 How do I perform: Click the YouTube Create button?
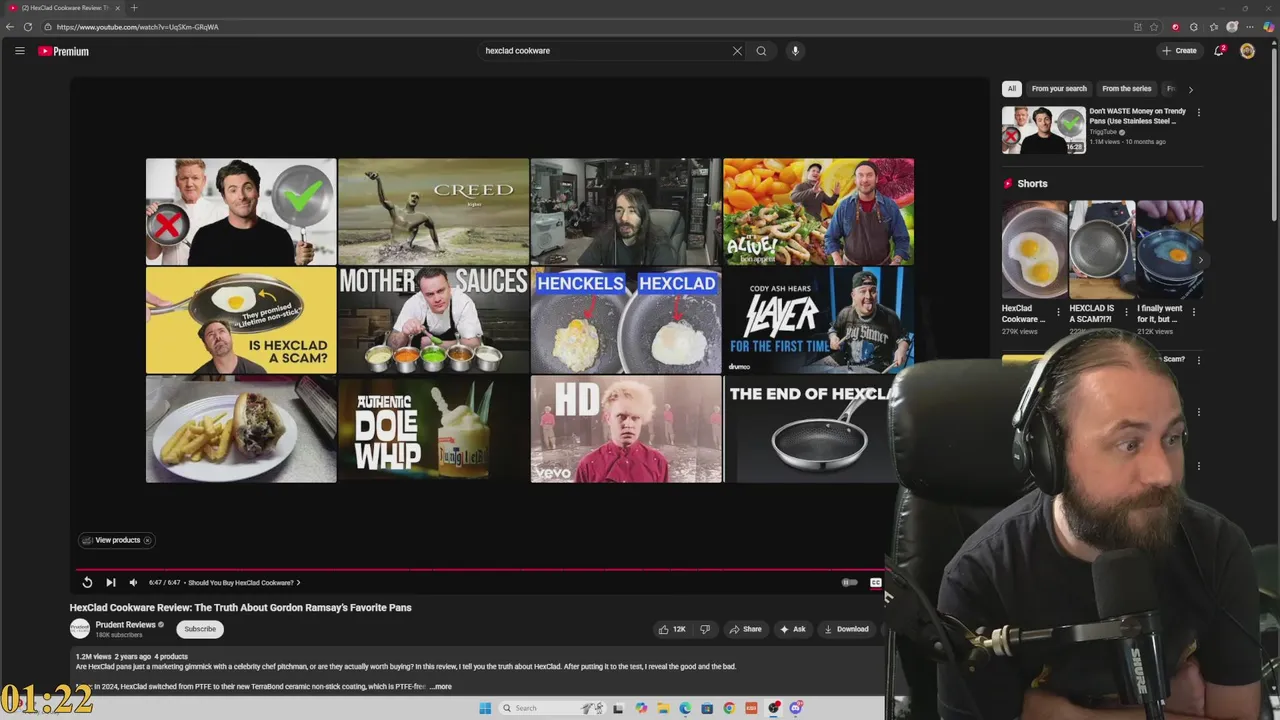point(1179,51)
